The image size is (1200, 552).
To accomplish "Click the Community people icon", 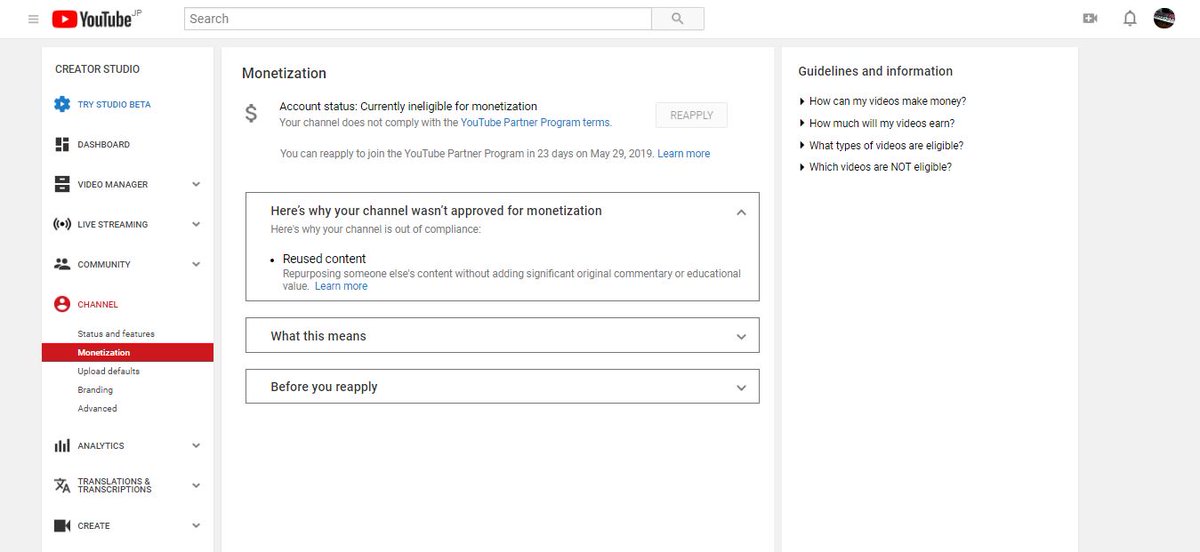I will click(62, 264).
